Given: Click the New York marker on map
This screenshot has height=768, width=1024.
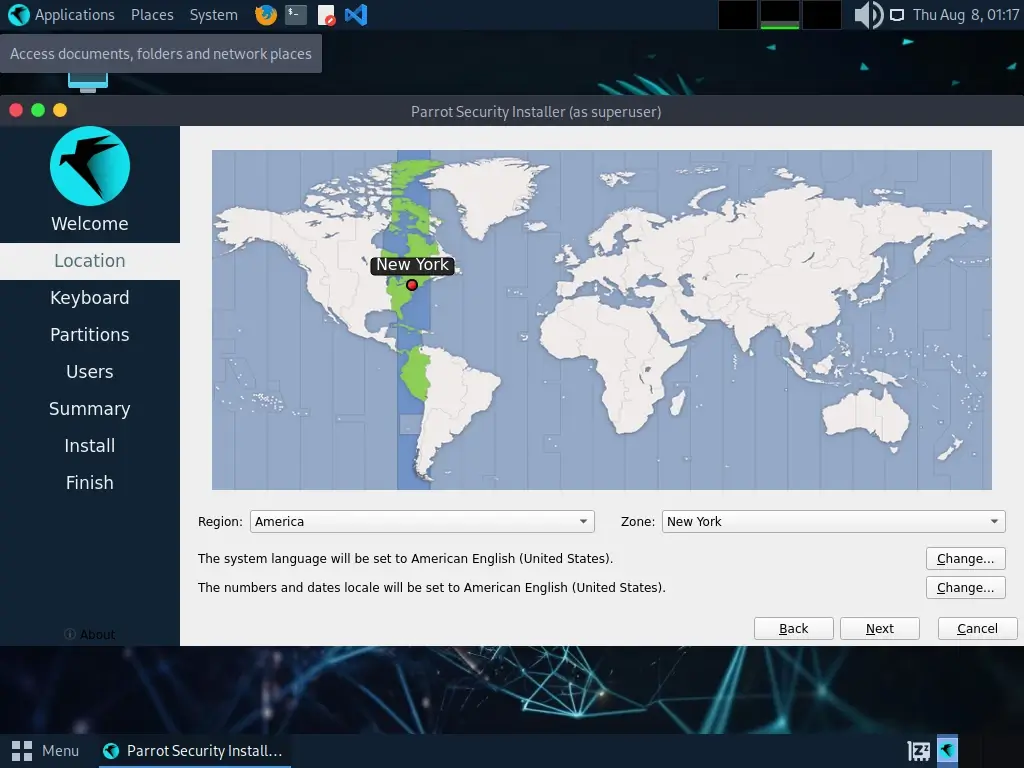Looking at the screenshot, I should 411,285.
